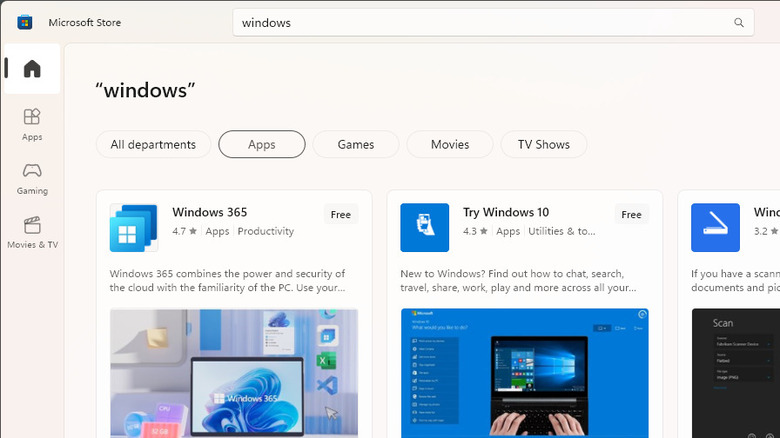Click in the search box containing windows

[x=493, y=22]
